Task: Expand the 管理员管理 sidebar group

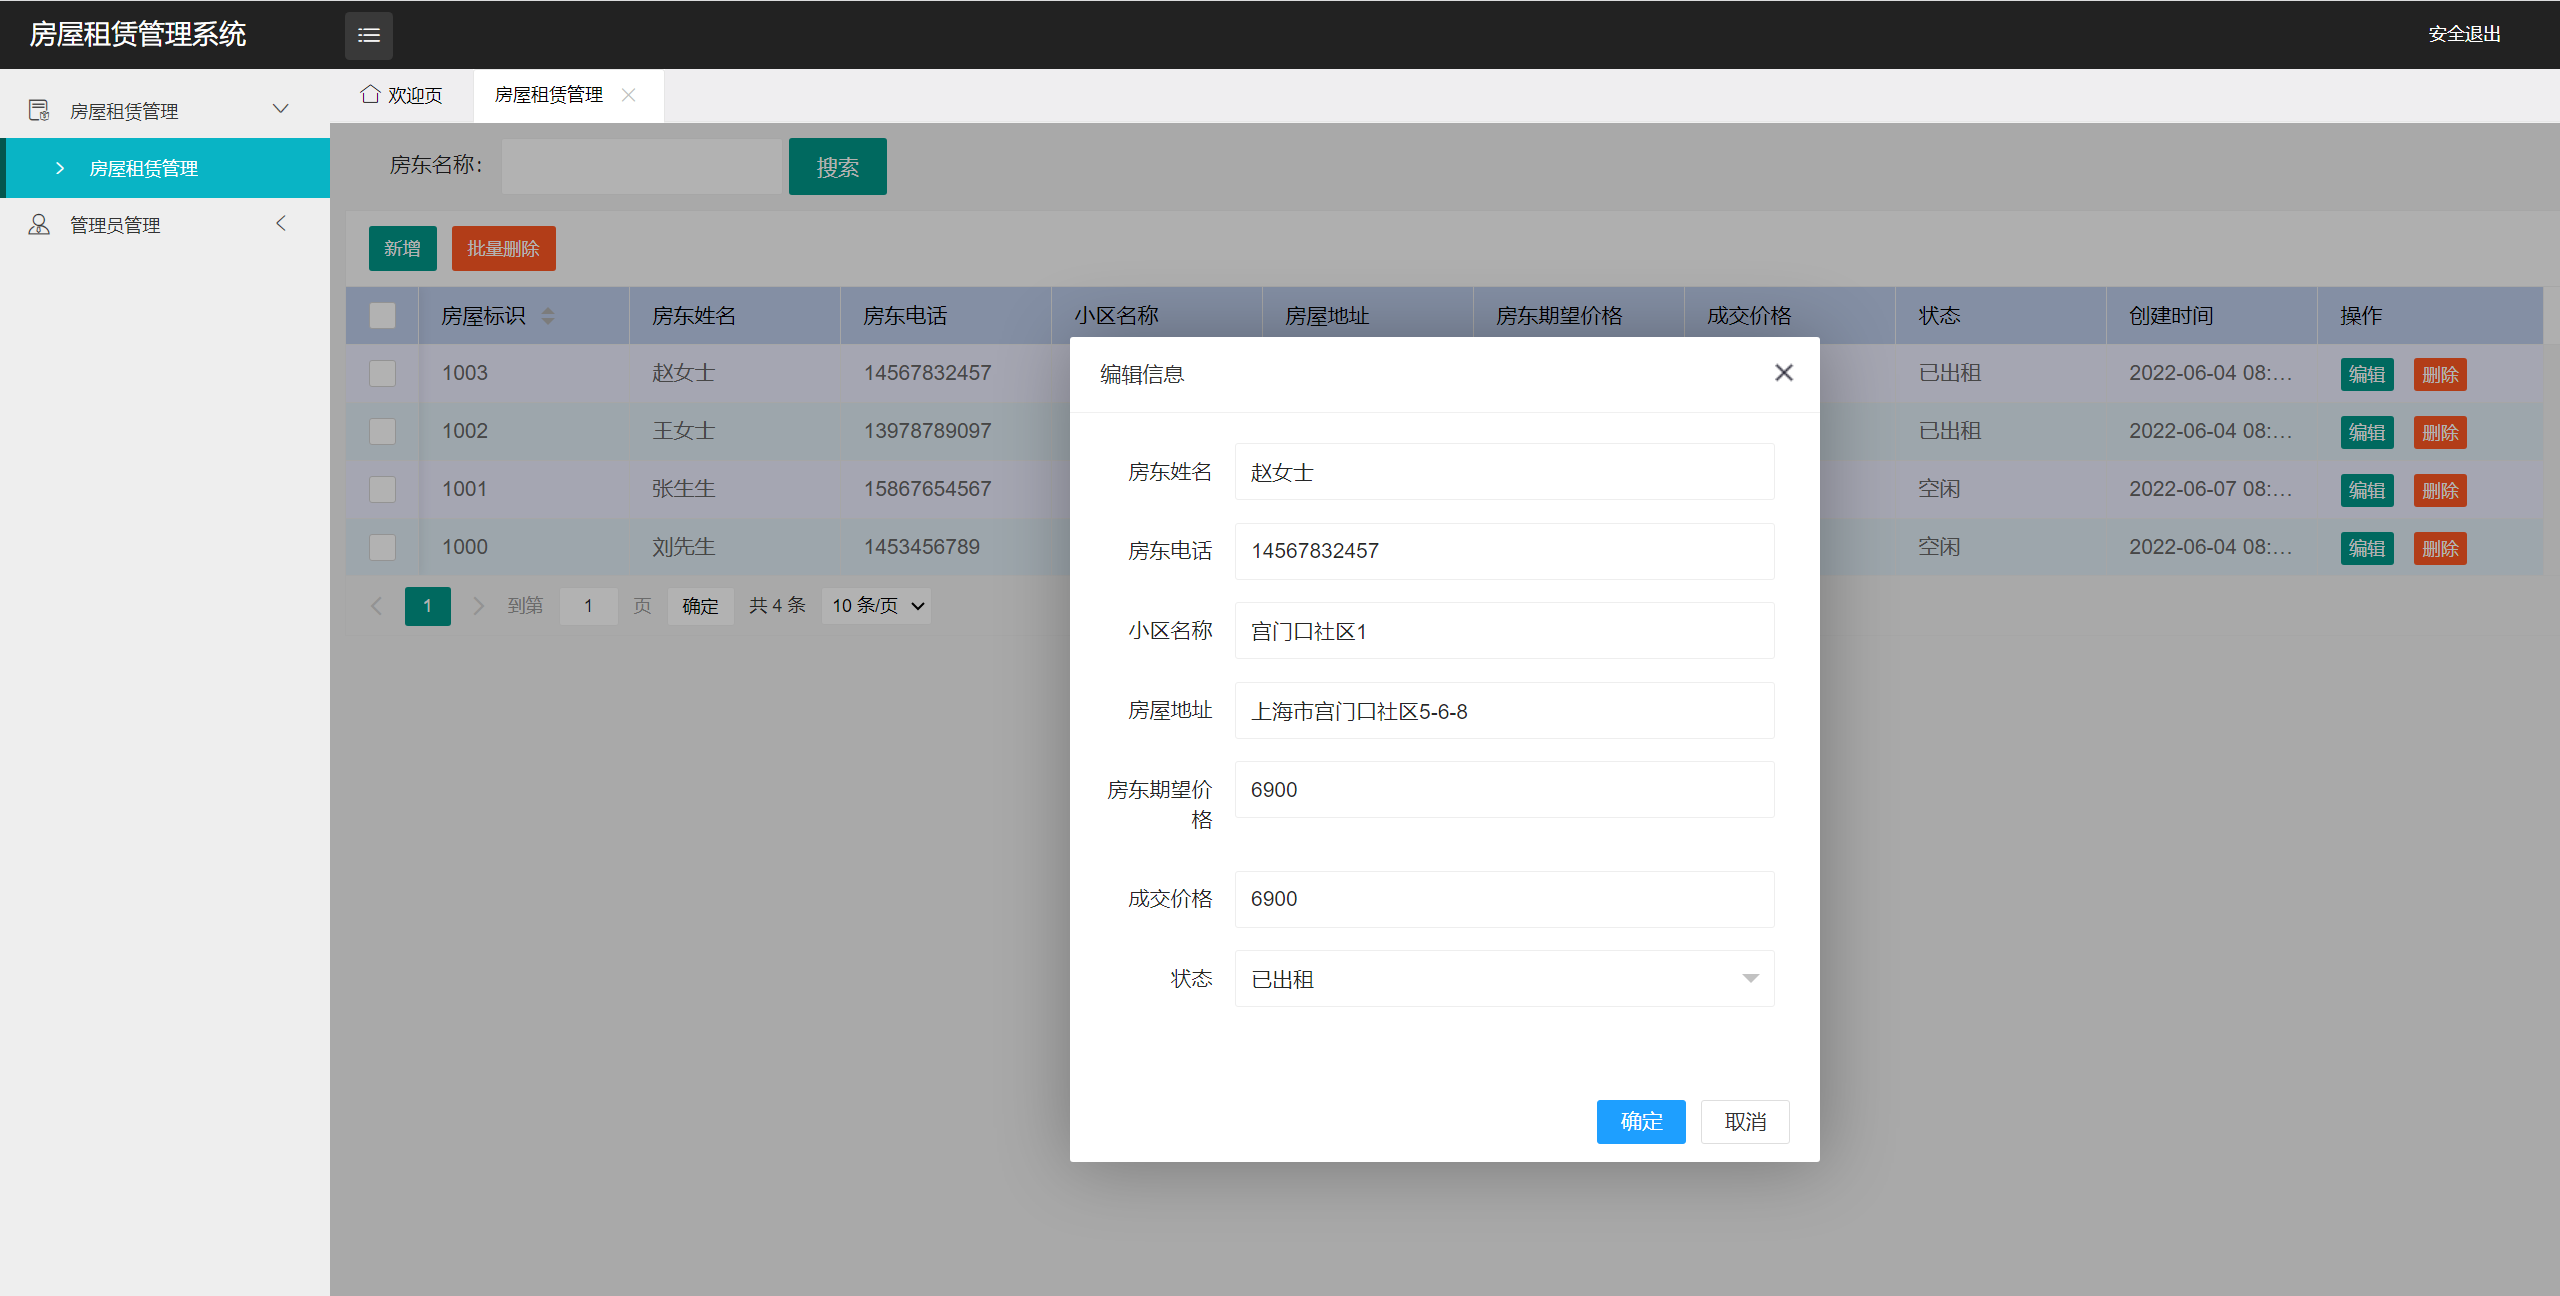Action: click(x=281, y=223)
